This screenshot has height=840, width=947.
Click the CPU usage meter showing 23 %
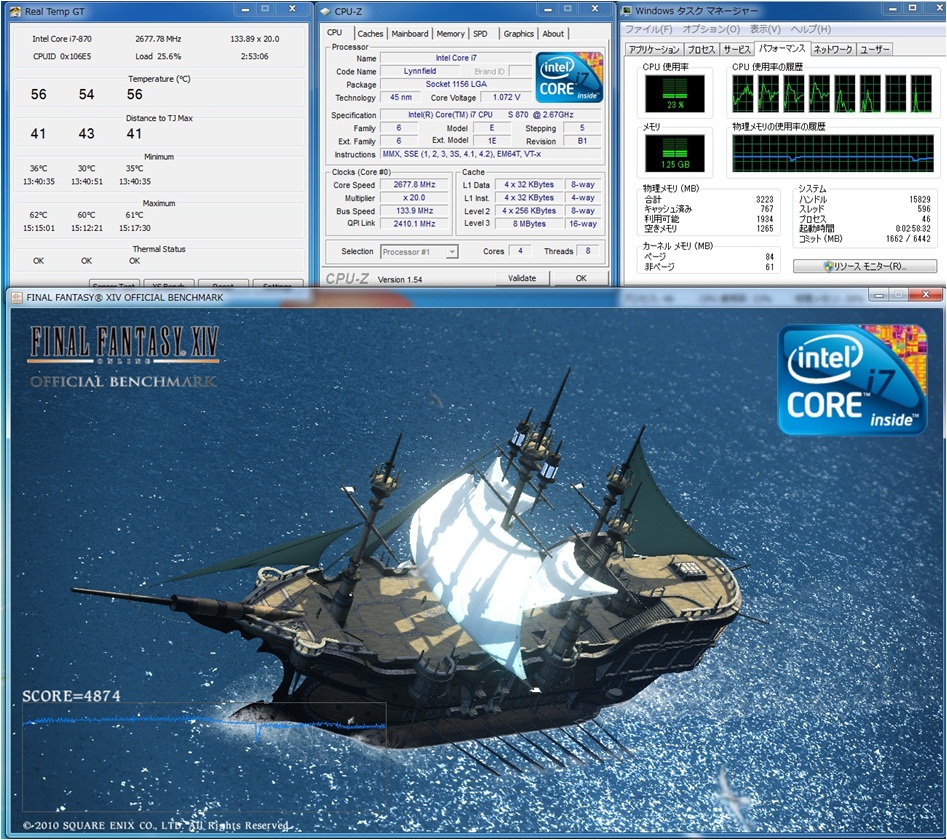coord(675,94)
